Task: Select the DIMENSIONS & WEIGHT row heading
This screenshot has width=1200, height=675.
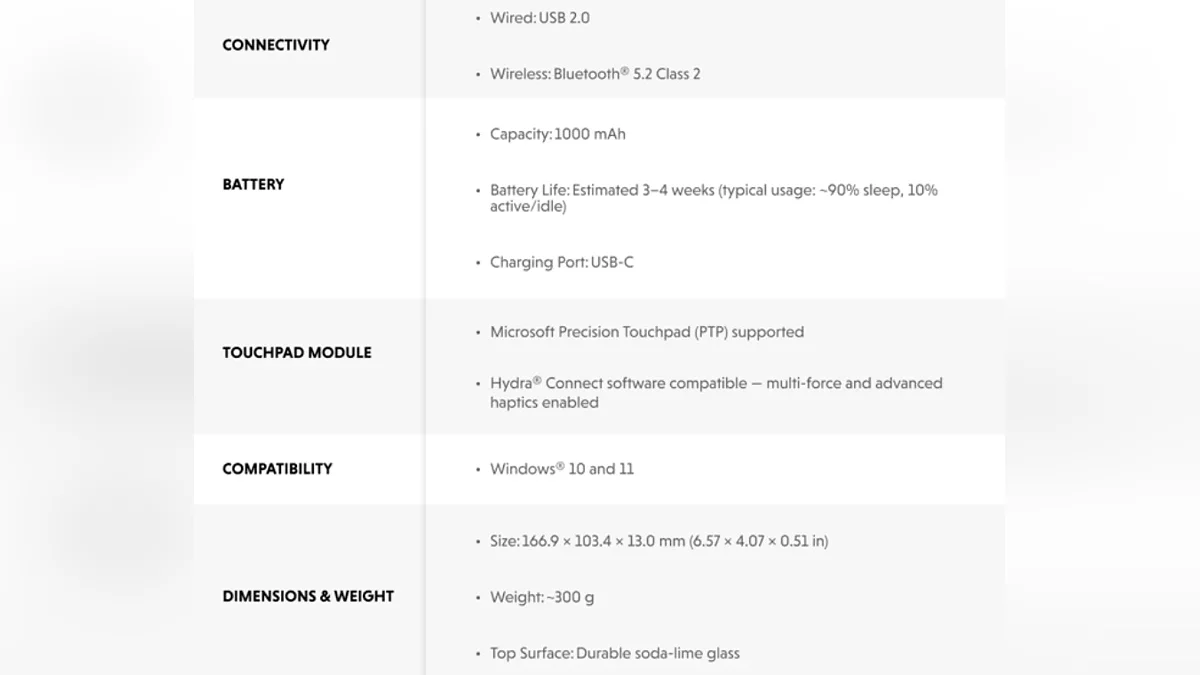Action: click(x=308, y=597)
